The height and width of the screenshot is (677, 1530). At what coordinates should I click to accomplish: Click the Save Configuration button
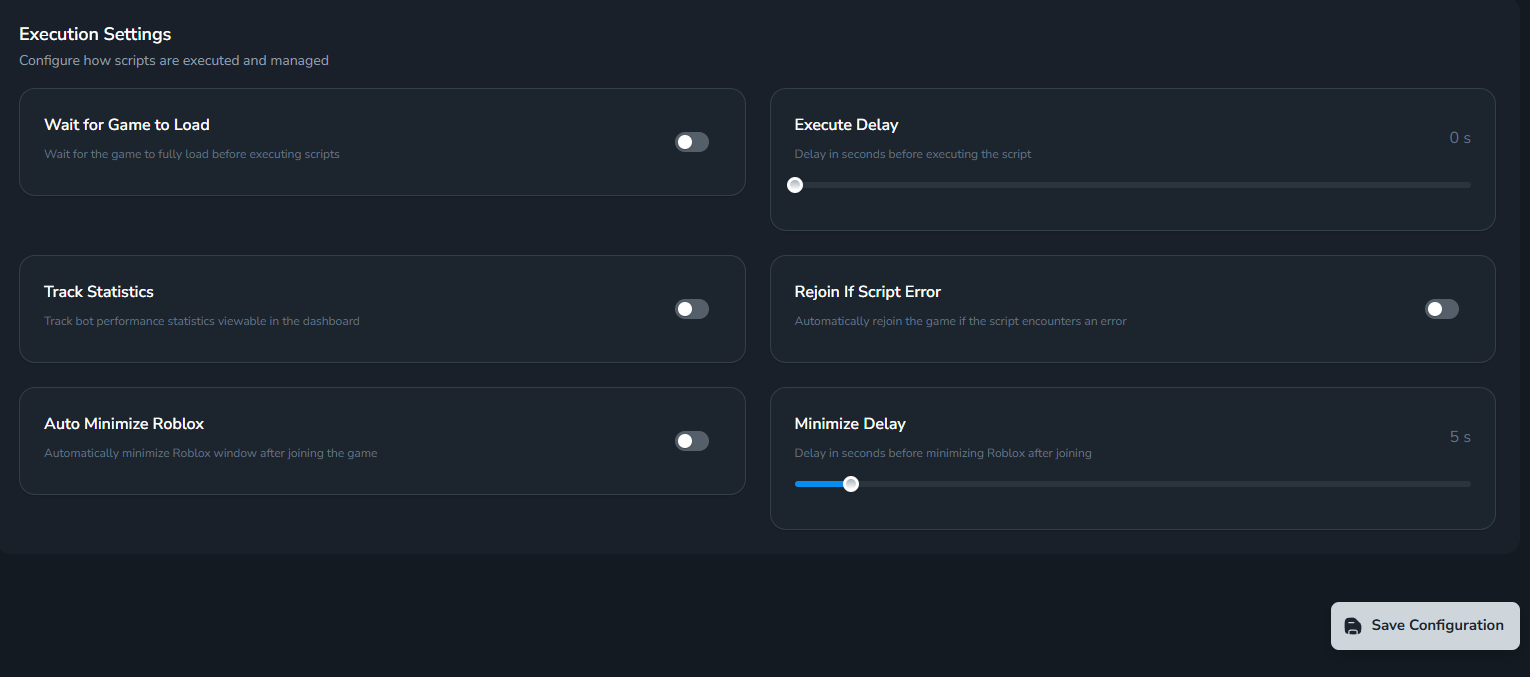click(1424, 625)
